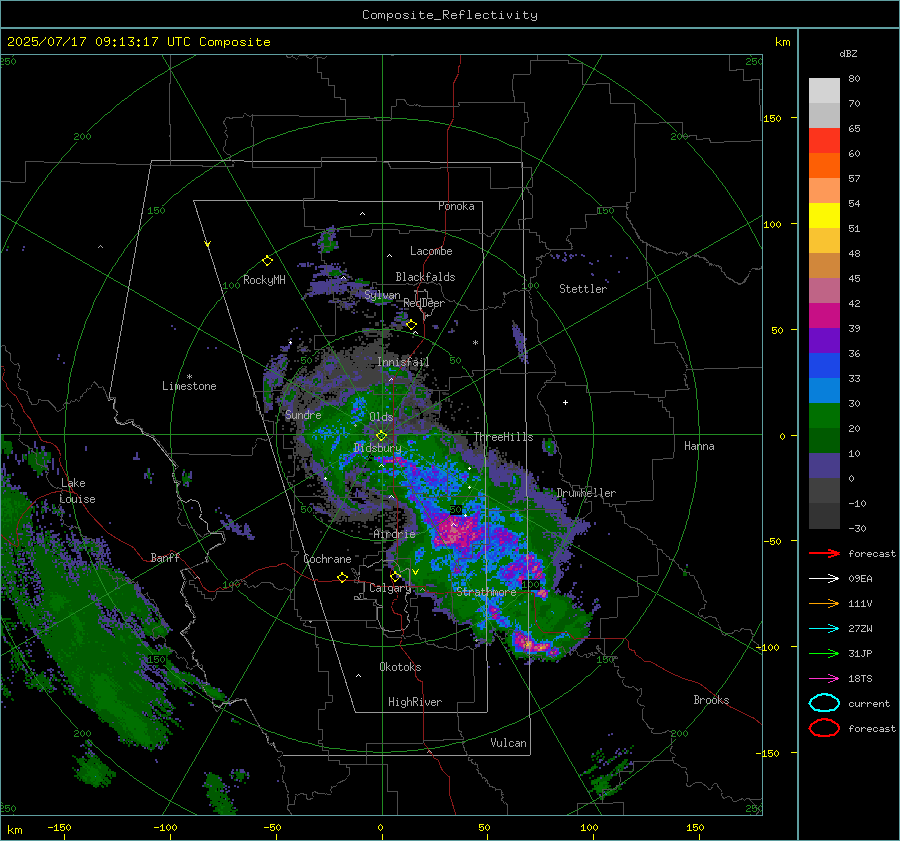Click the RockyMH label
This screenshot has height=841, width=900.
pos(264,280)
